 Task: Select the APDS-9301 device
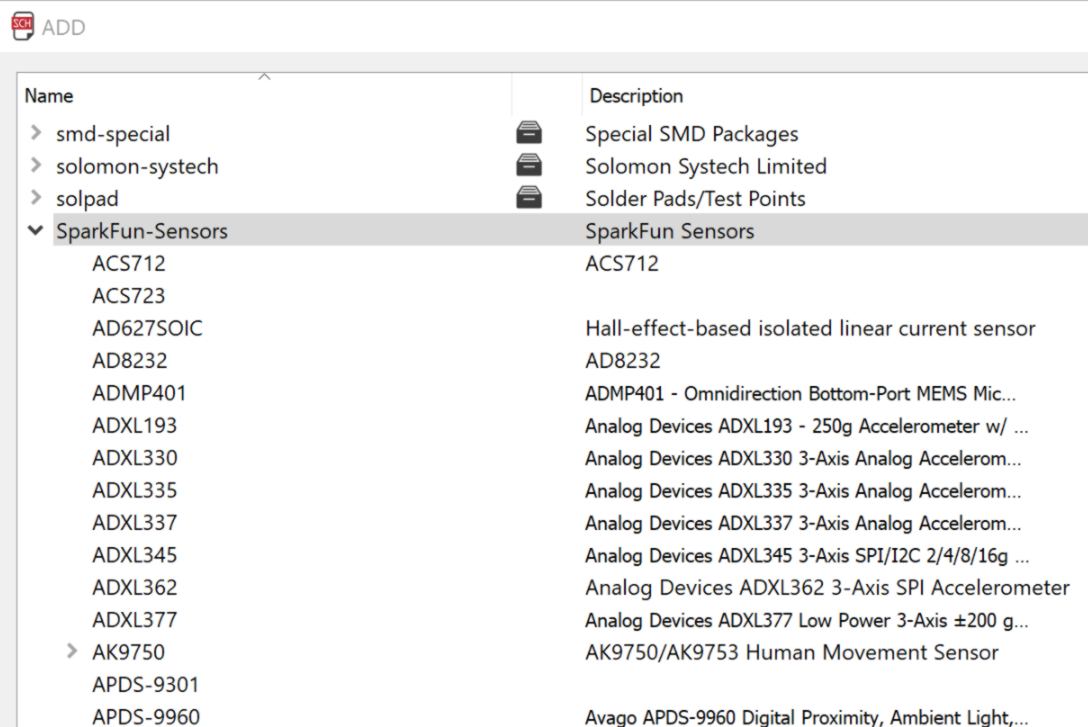145,684
